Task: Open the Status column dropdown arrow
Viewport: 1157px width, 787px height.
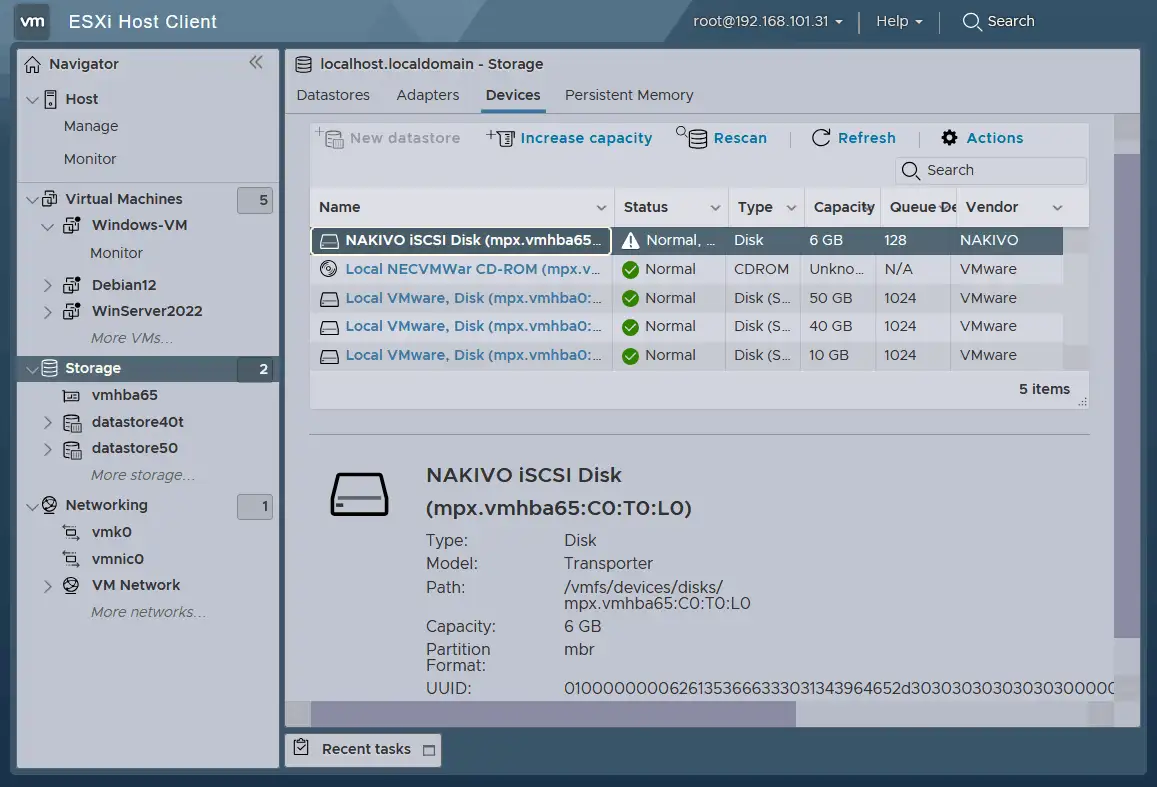Action: pos(715,208)
